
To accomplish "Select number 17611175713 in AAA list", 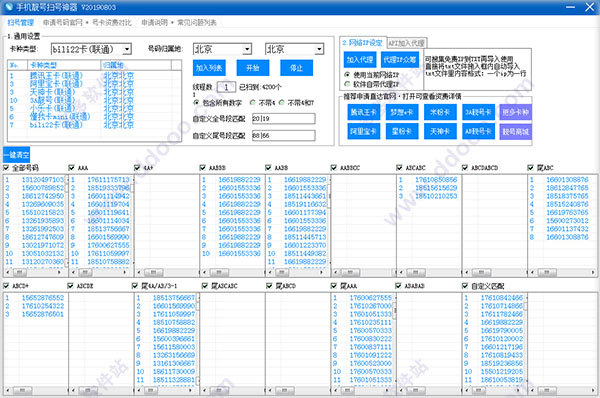I will coord(108,179).
